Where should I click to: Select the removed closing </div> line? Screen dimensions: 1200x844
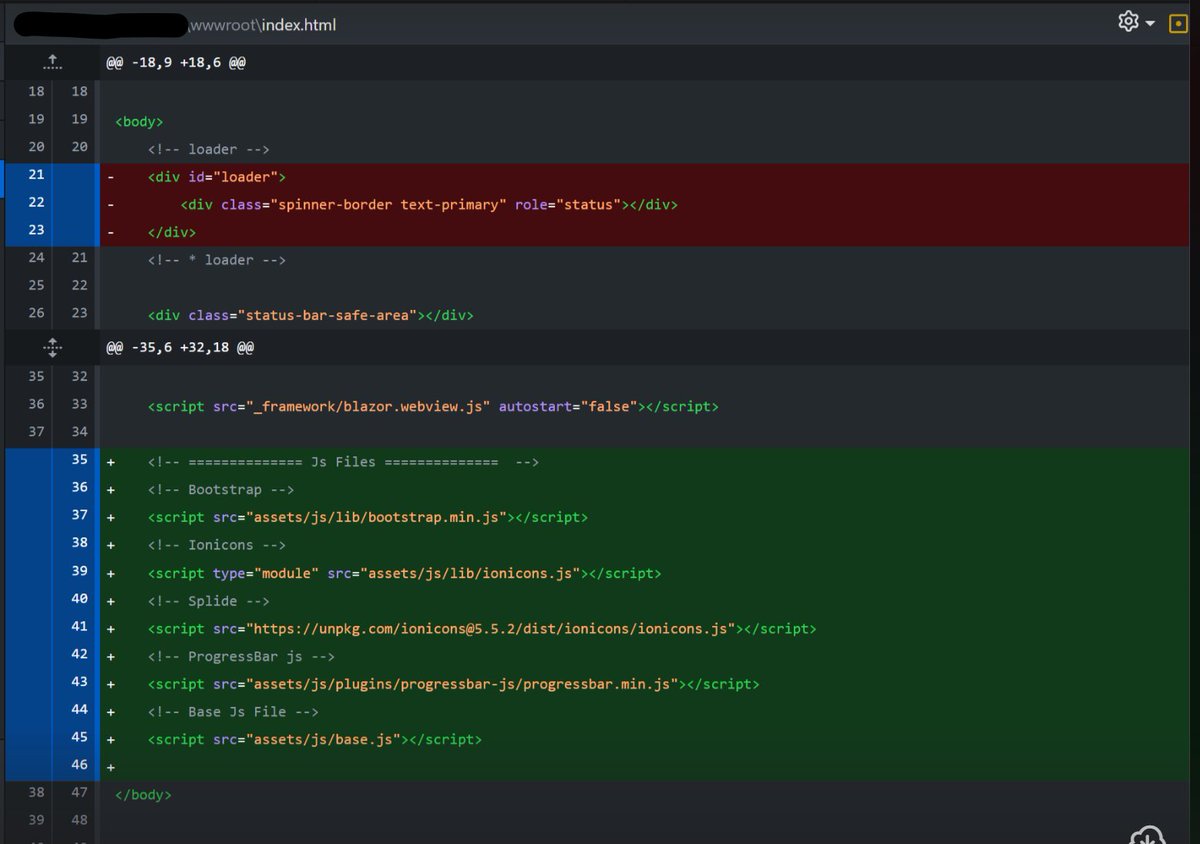[172, 232]
